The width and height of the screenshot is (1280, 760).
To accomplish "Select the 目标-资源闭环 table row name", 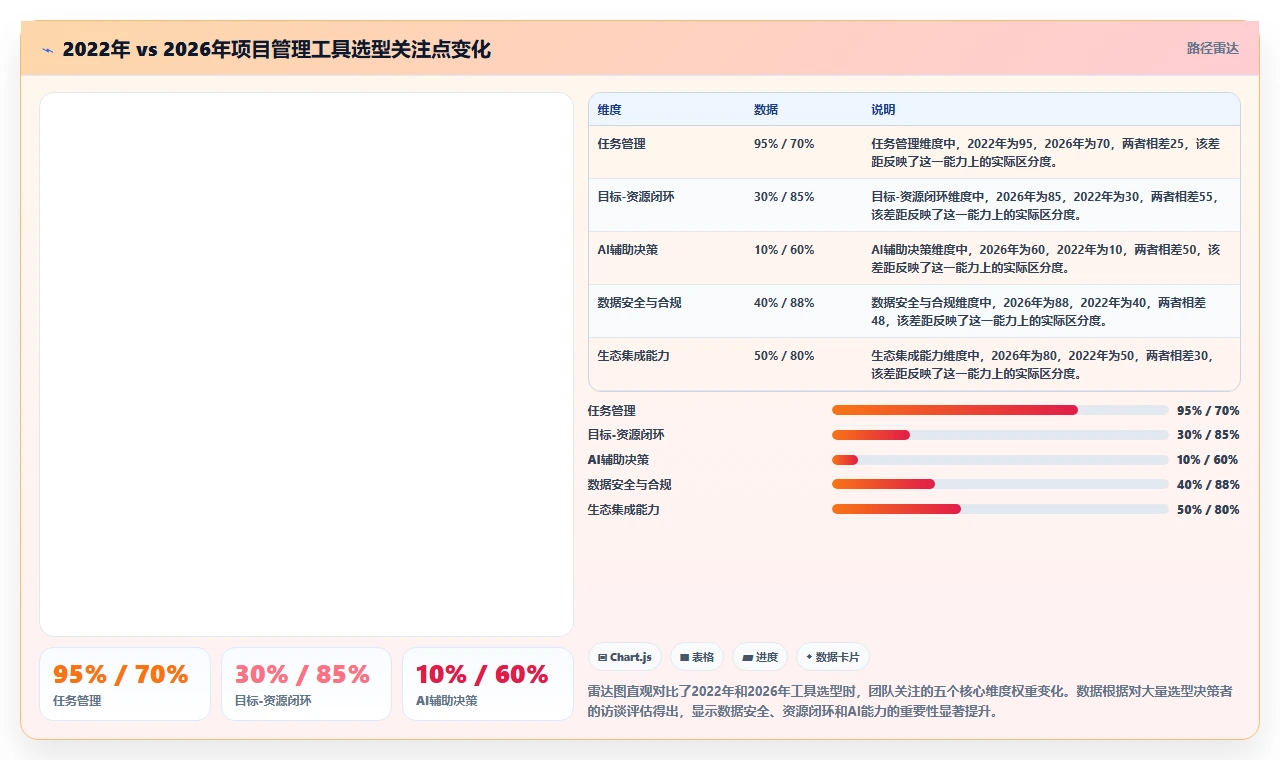I will click(x=636, y=197).
